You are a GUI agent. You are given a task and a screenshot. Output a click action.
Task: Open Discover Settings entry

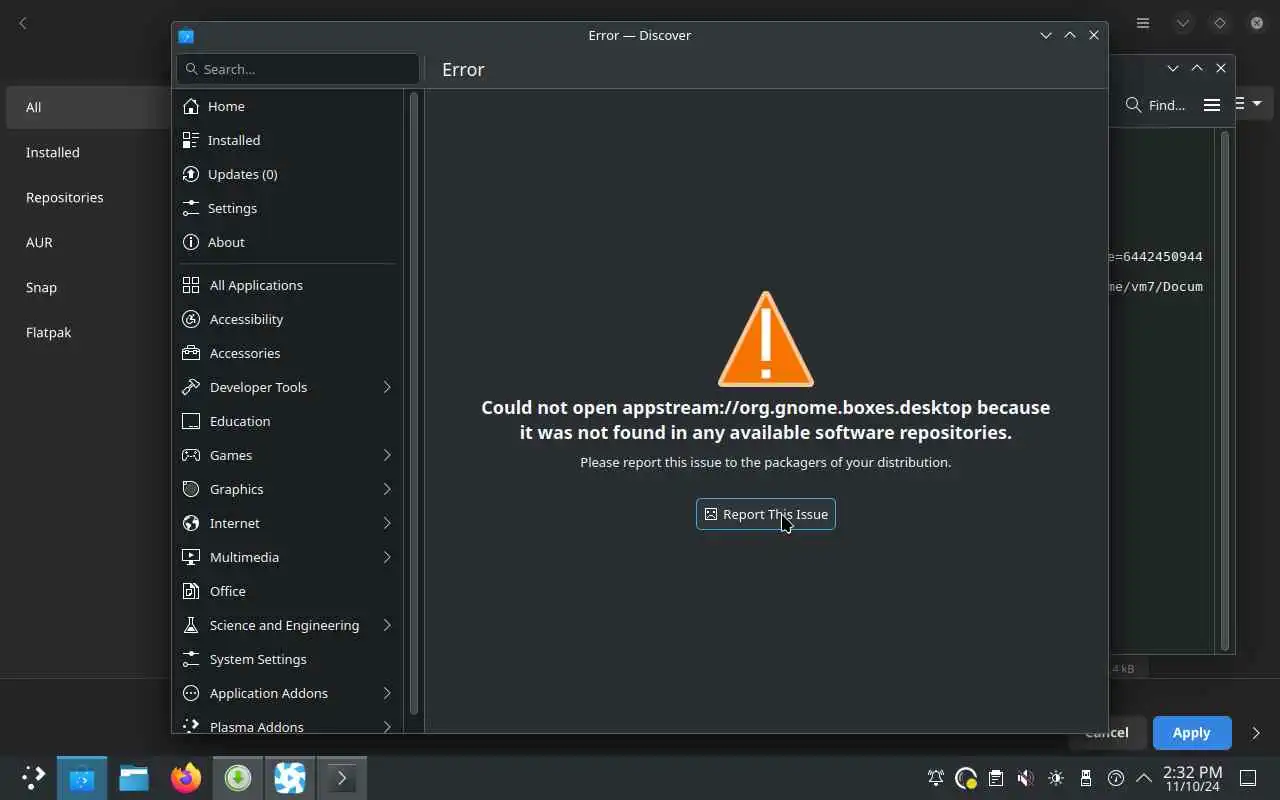(x=289, y=208)
